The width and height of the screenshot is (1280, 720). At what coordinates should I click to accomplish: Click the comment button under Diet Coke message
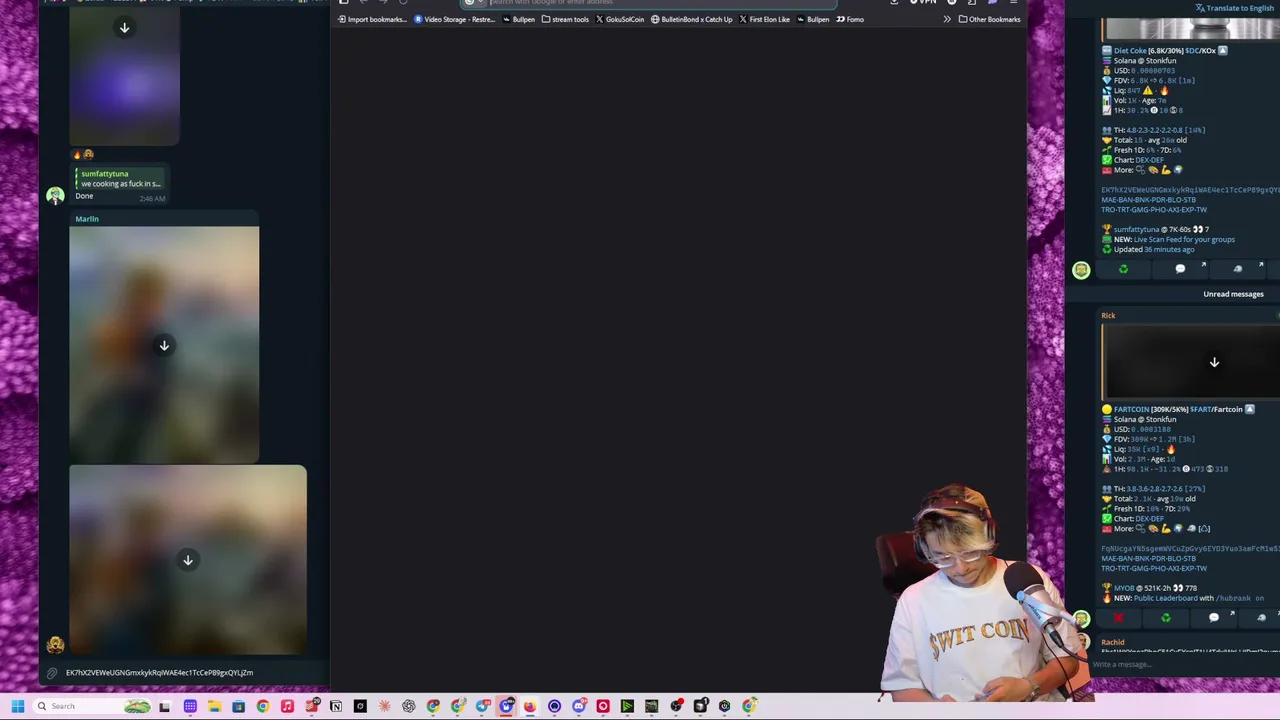1180,269
